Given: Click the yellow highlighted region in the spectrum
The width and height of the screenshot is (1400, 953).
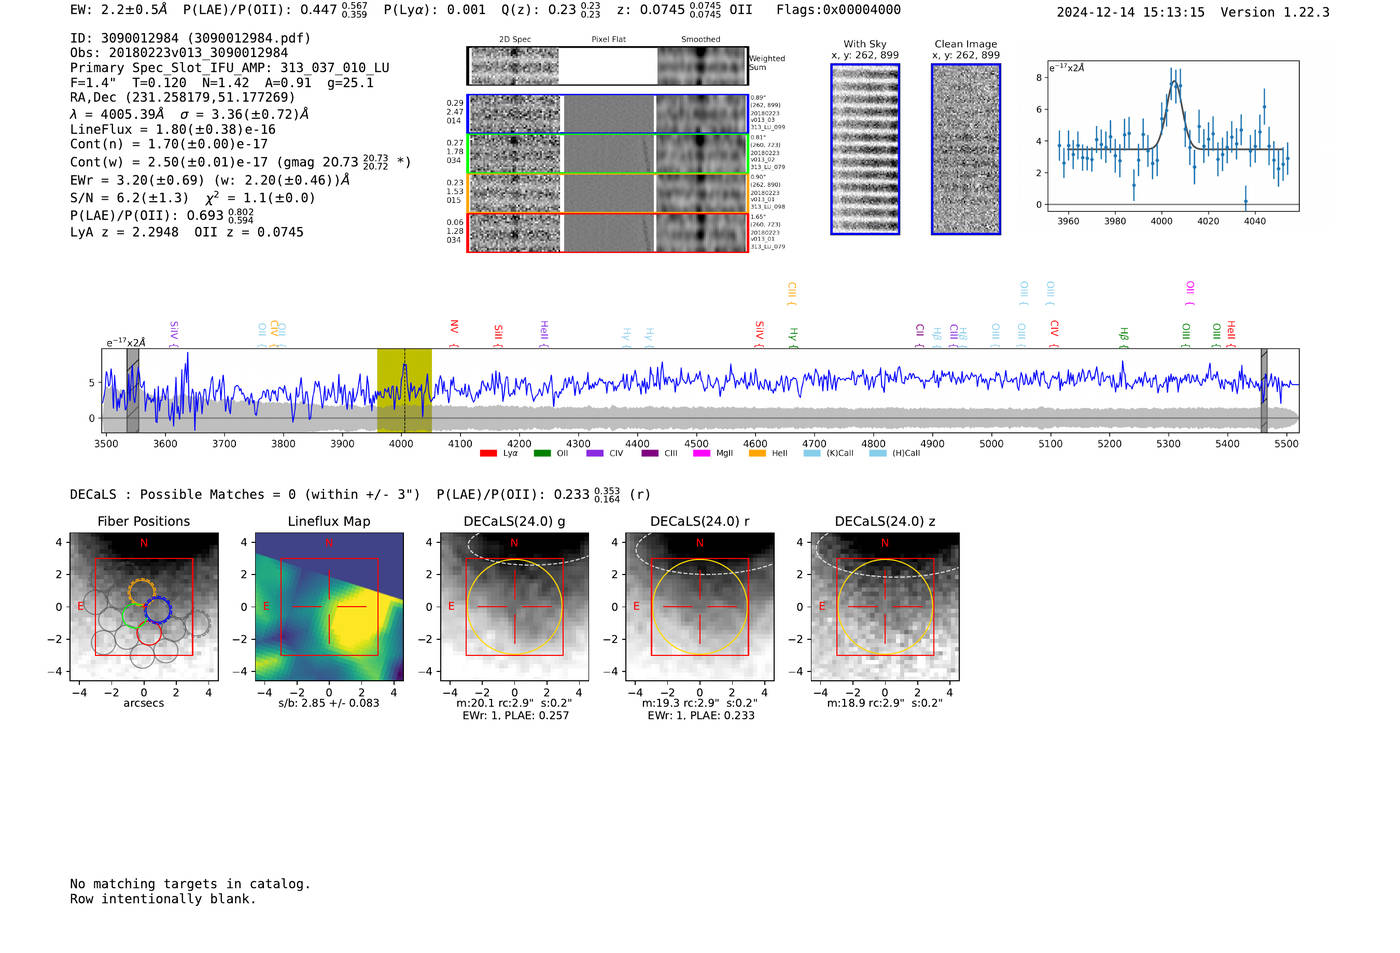Looking at the screenshot, I should (x=404, y=391).
